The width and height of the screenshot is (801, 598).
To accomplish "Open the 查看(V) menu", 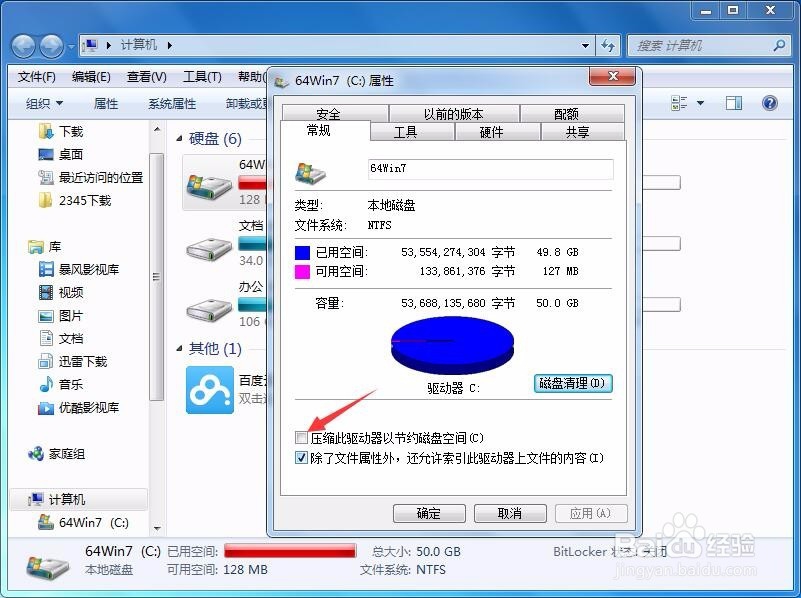I will point(147,77).
